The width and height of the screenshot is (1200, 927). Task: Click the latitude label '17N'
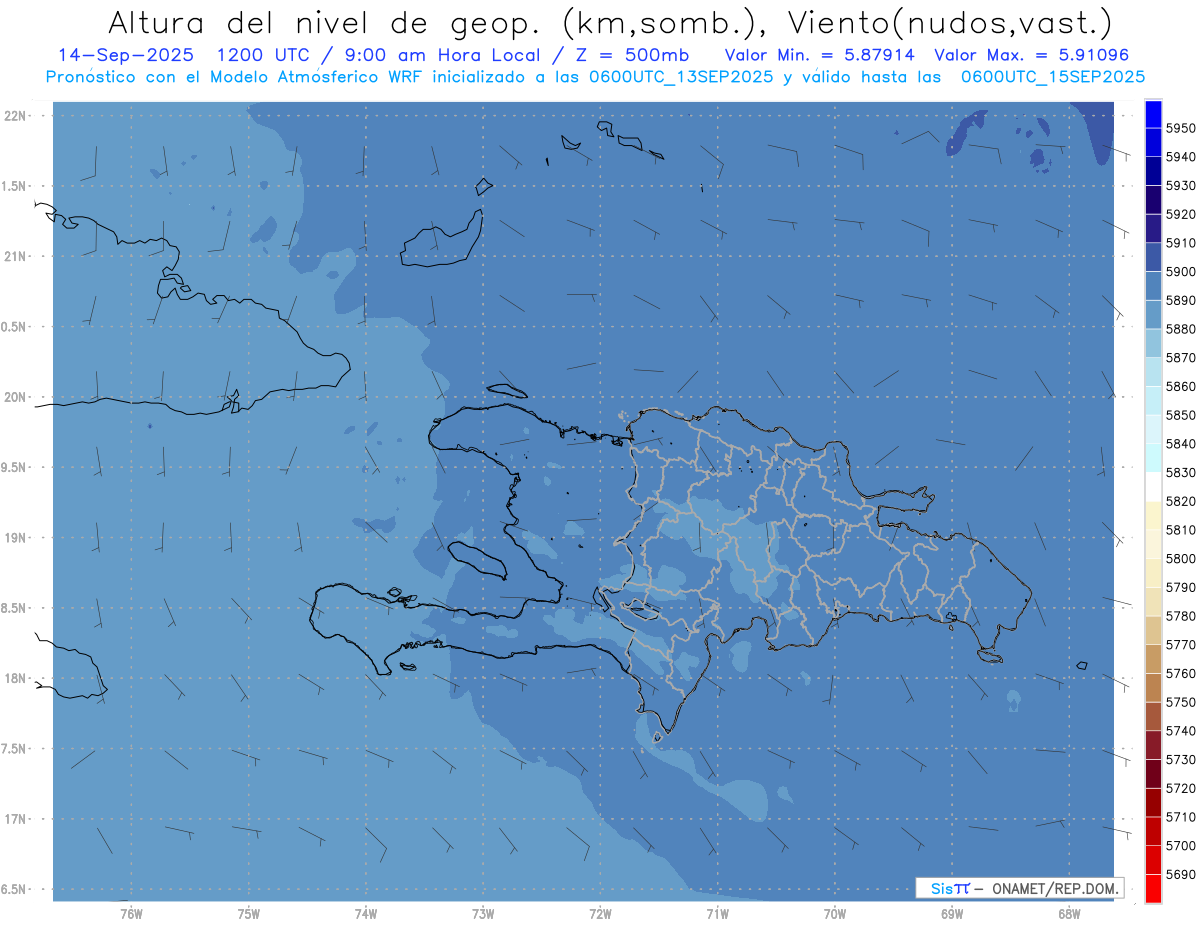coord(15,819)
